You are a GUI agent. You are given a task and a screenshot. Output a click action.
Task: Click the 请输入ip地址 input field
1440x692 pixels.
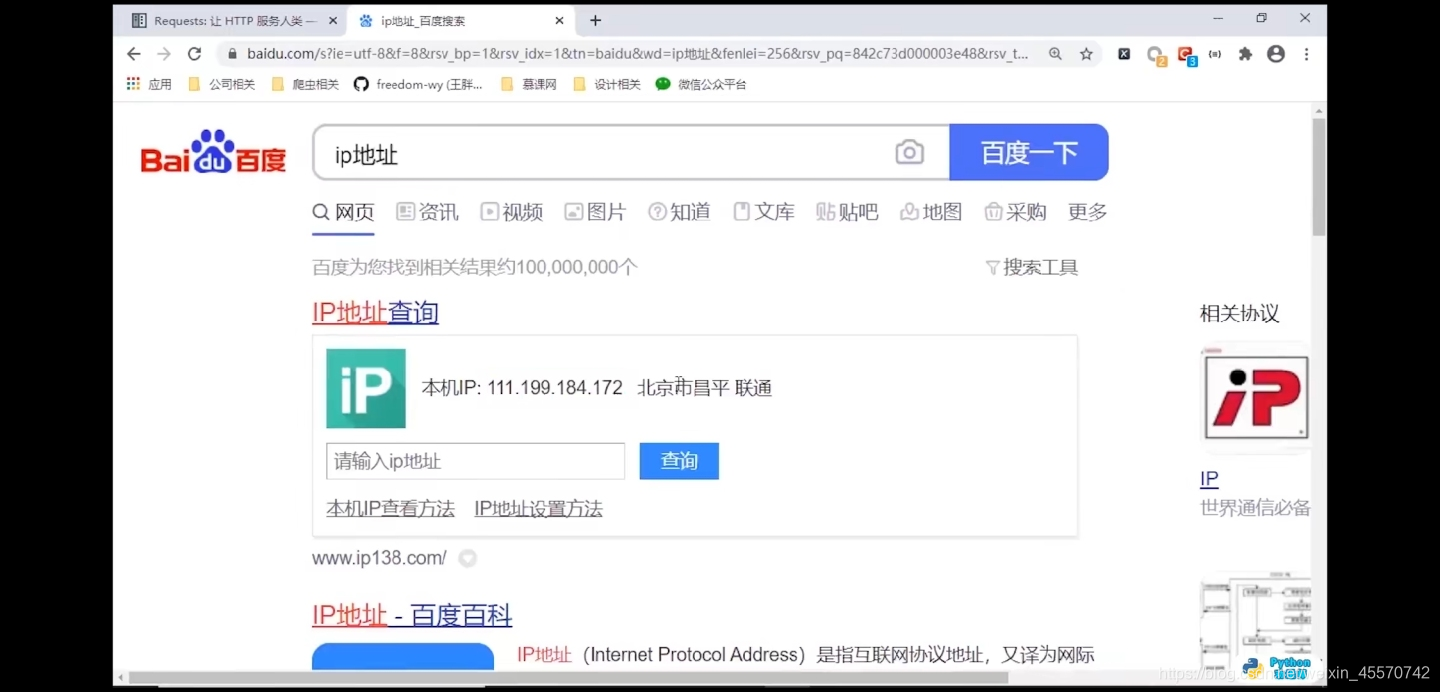[x=475, y=461]
